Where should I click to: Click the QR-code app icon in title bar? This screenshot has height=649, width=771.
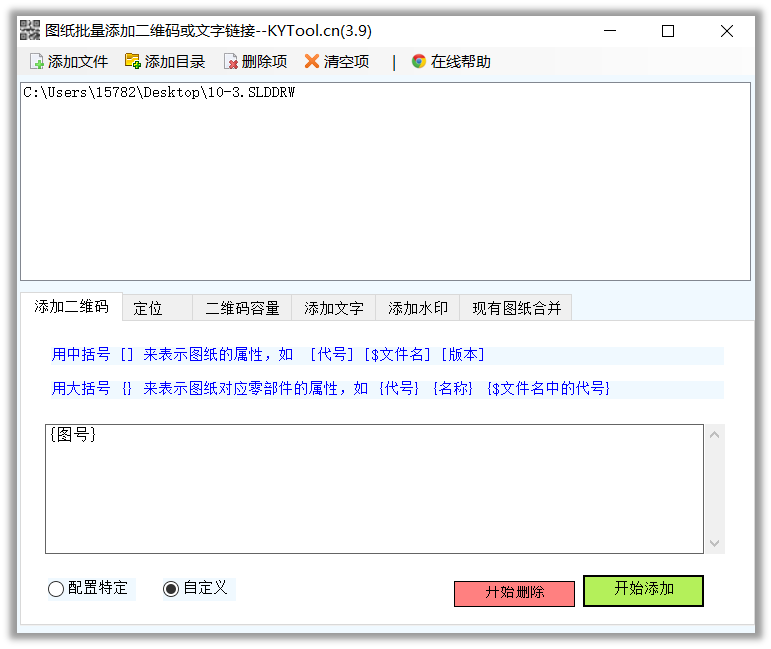point(30,30)
